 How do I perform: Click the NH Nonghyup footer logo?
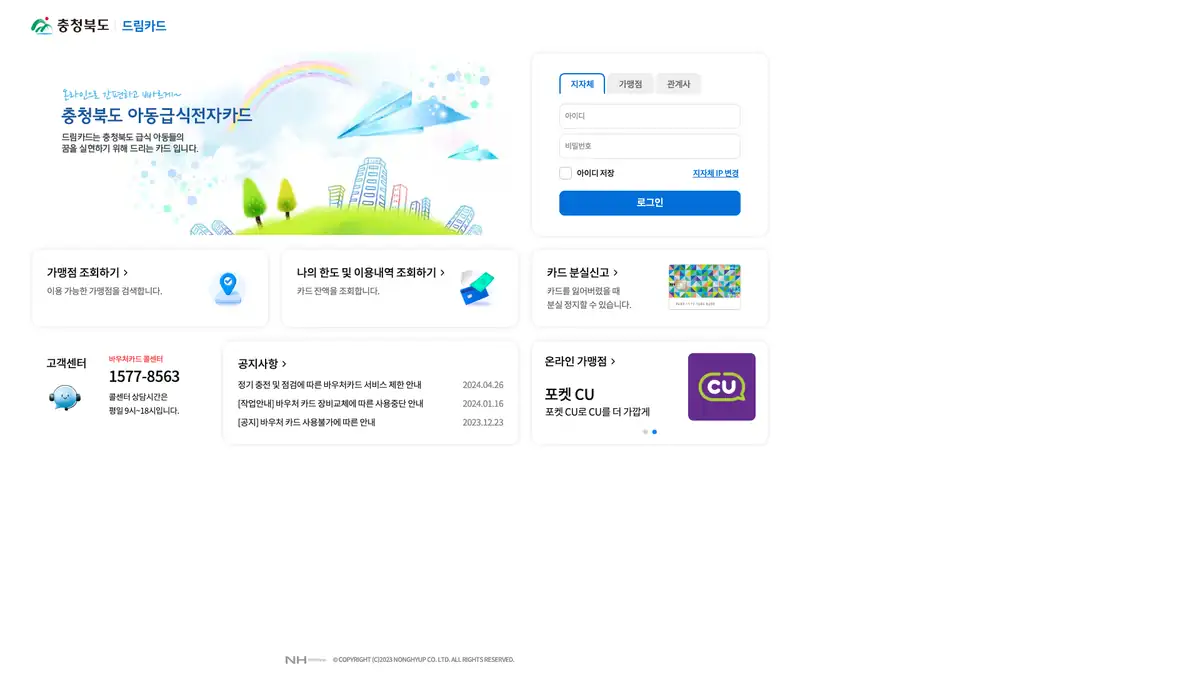point(305,660)
